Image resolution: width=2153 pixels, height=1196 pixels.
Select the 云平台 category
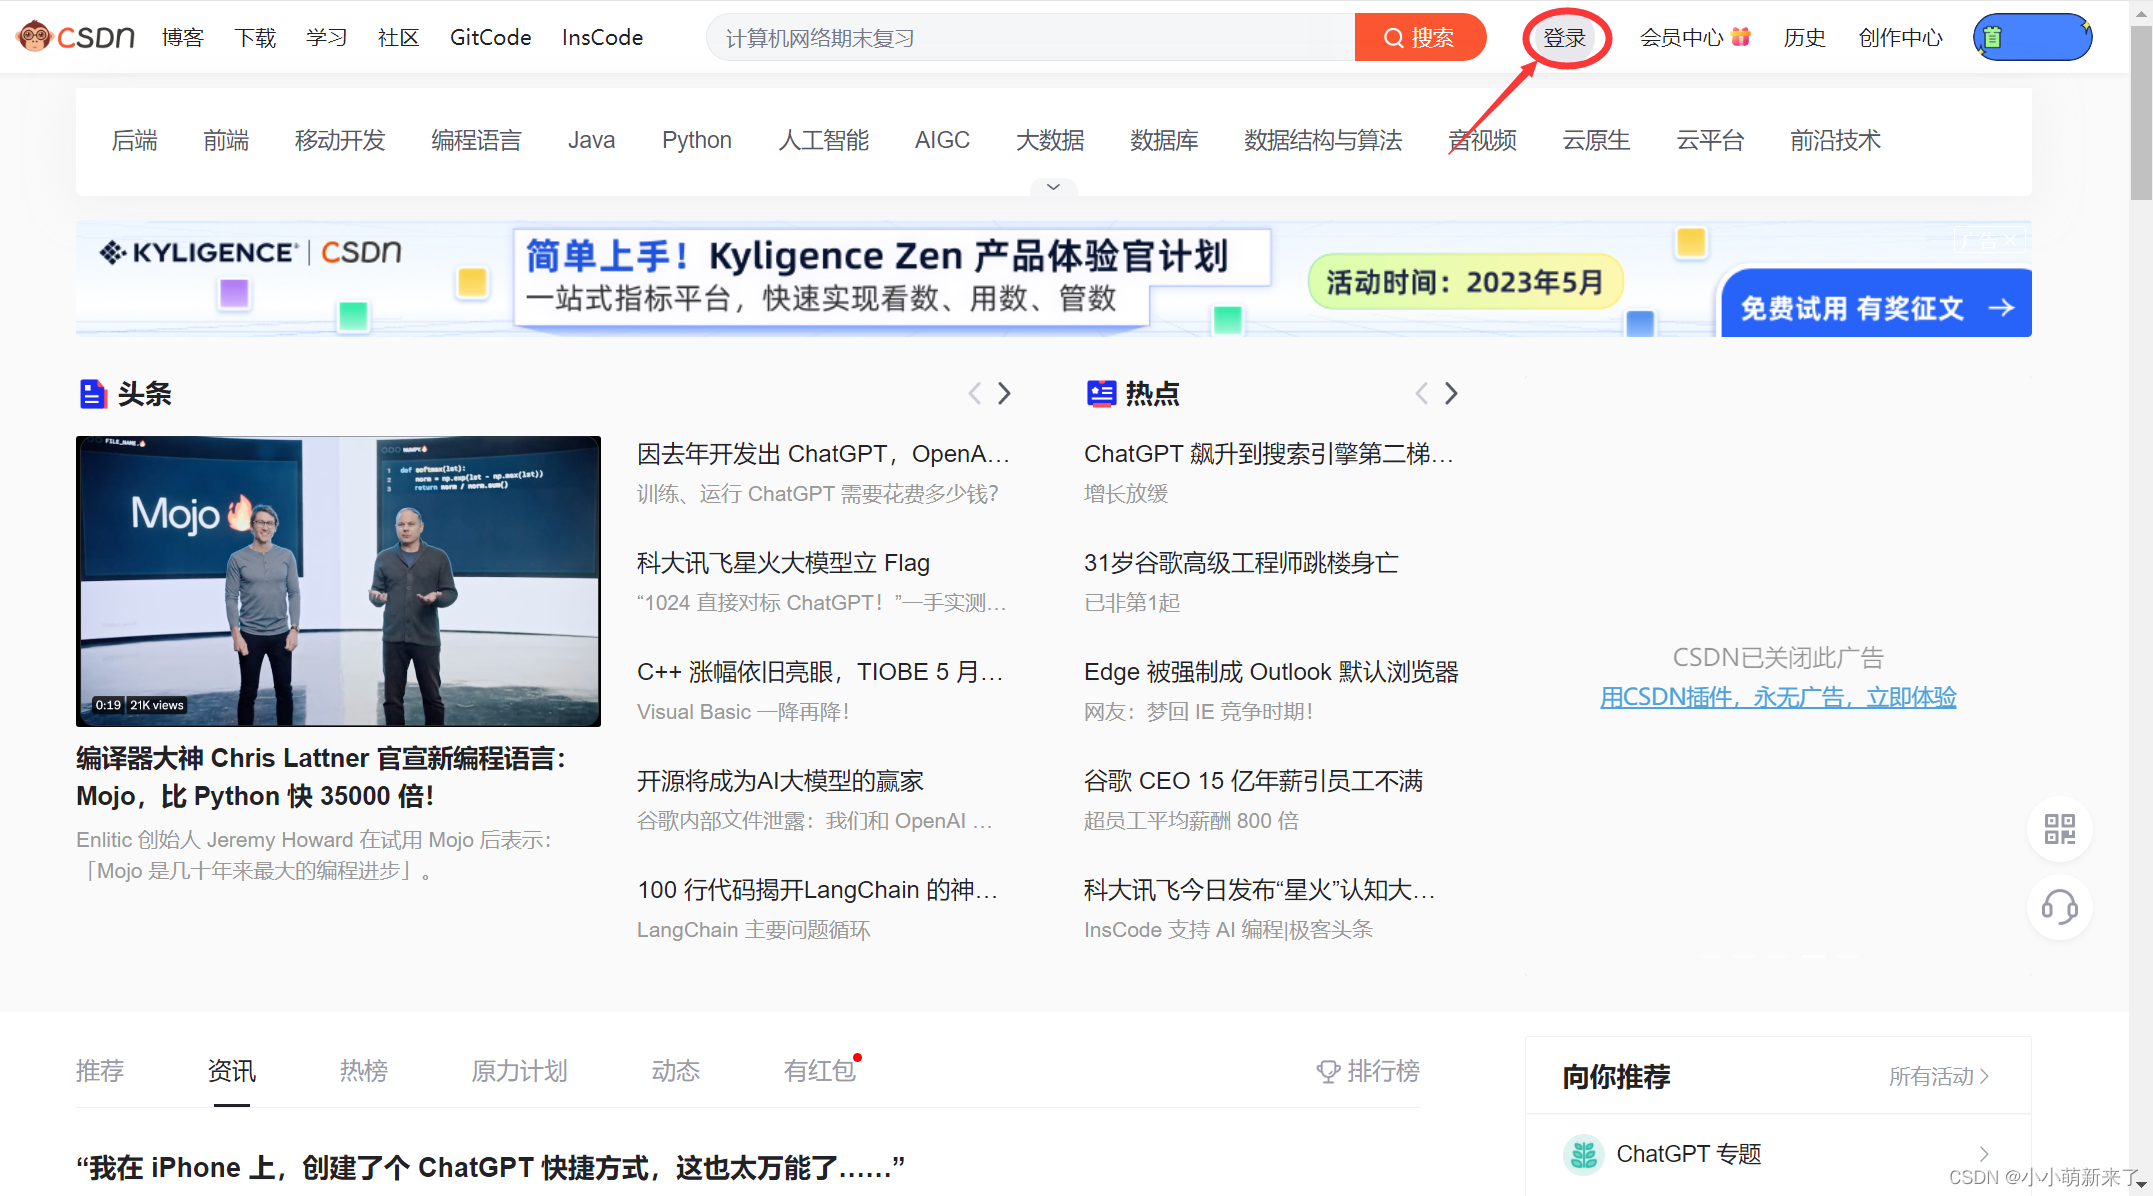pyautogui.click(x=1711, y=140)
